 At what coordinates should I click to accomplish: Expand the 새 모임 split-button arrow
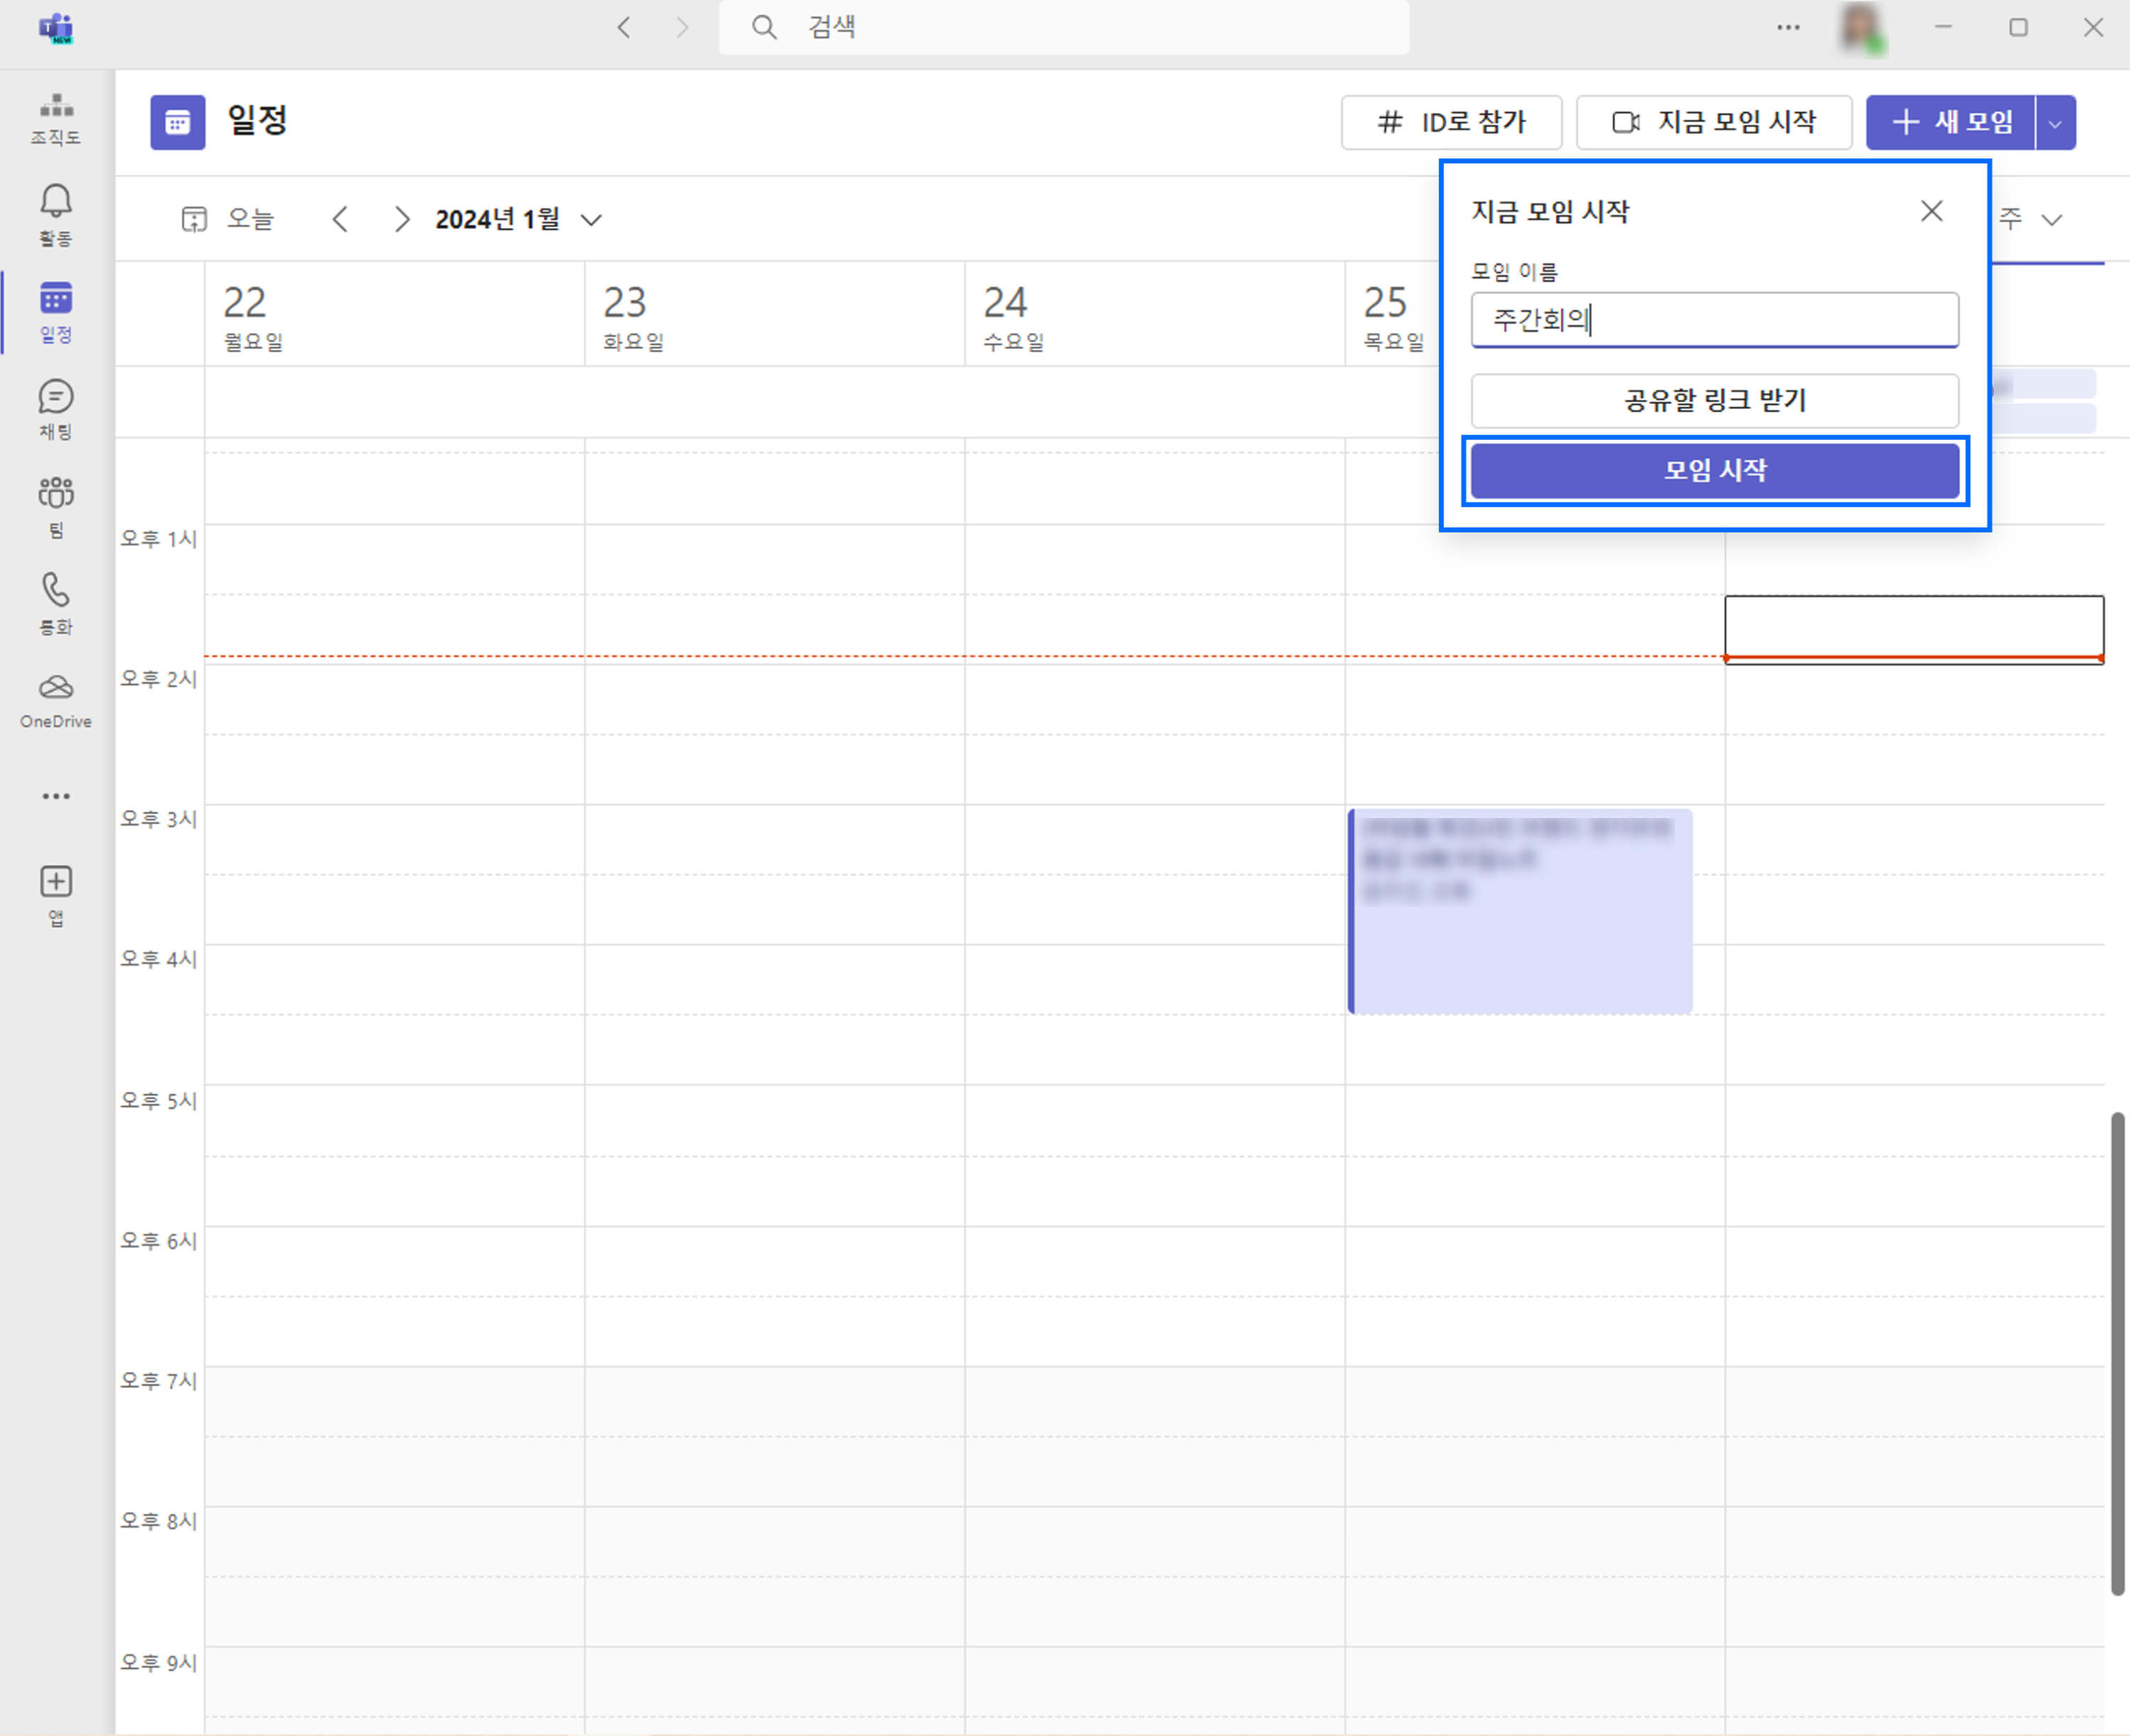2055,123
